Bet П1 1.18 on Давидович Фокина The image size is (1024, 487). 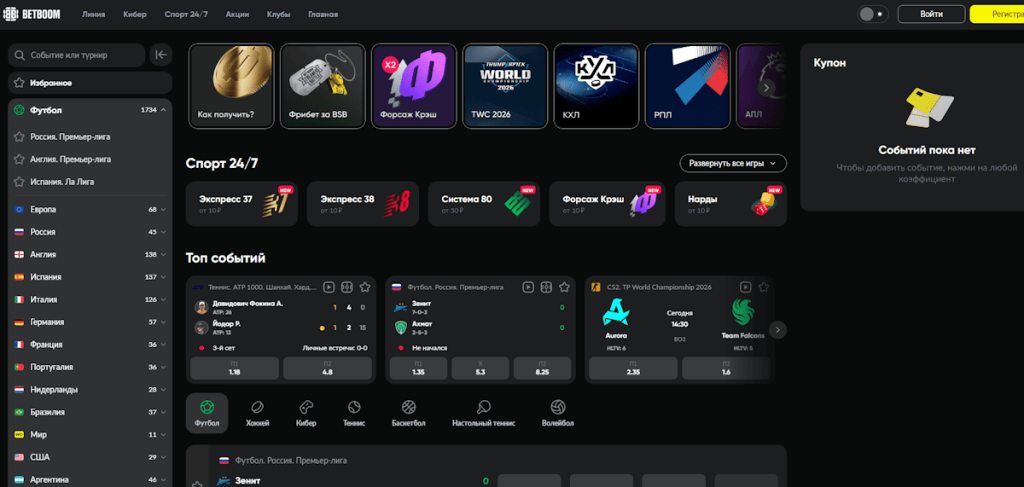click(234, 368)
